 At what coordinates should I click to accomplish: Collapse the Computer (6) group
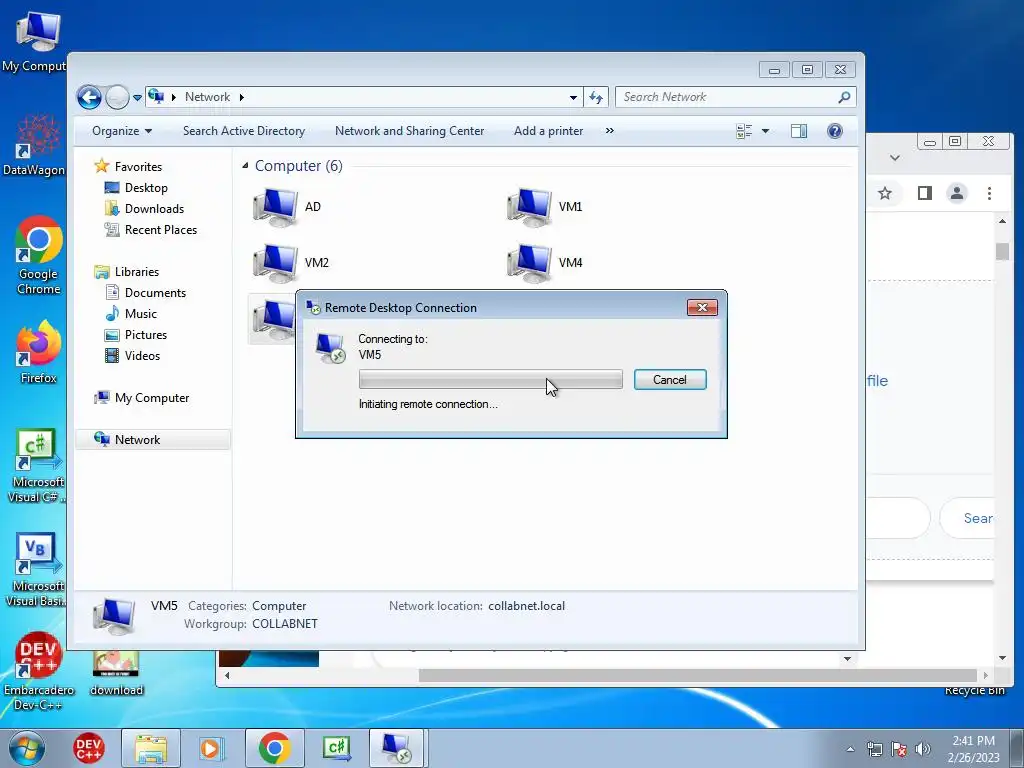(x=246, y=166)
